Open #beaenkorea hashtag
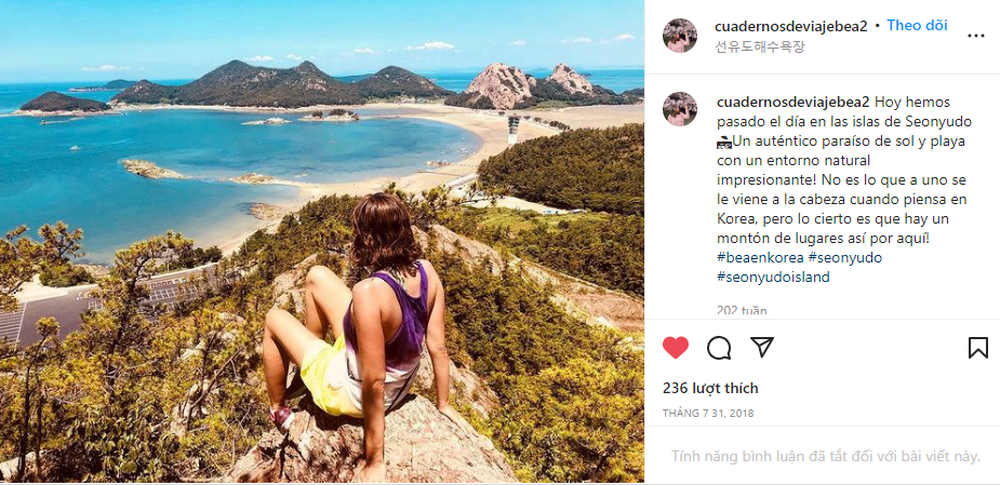This screenshot has width=1000, height=485. pos(760,258)
